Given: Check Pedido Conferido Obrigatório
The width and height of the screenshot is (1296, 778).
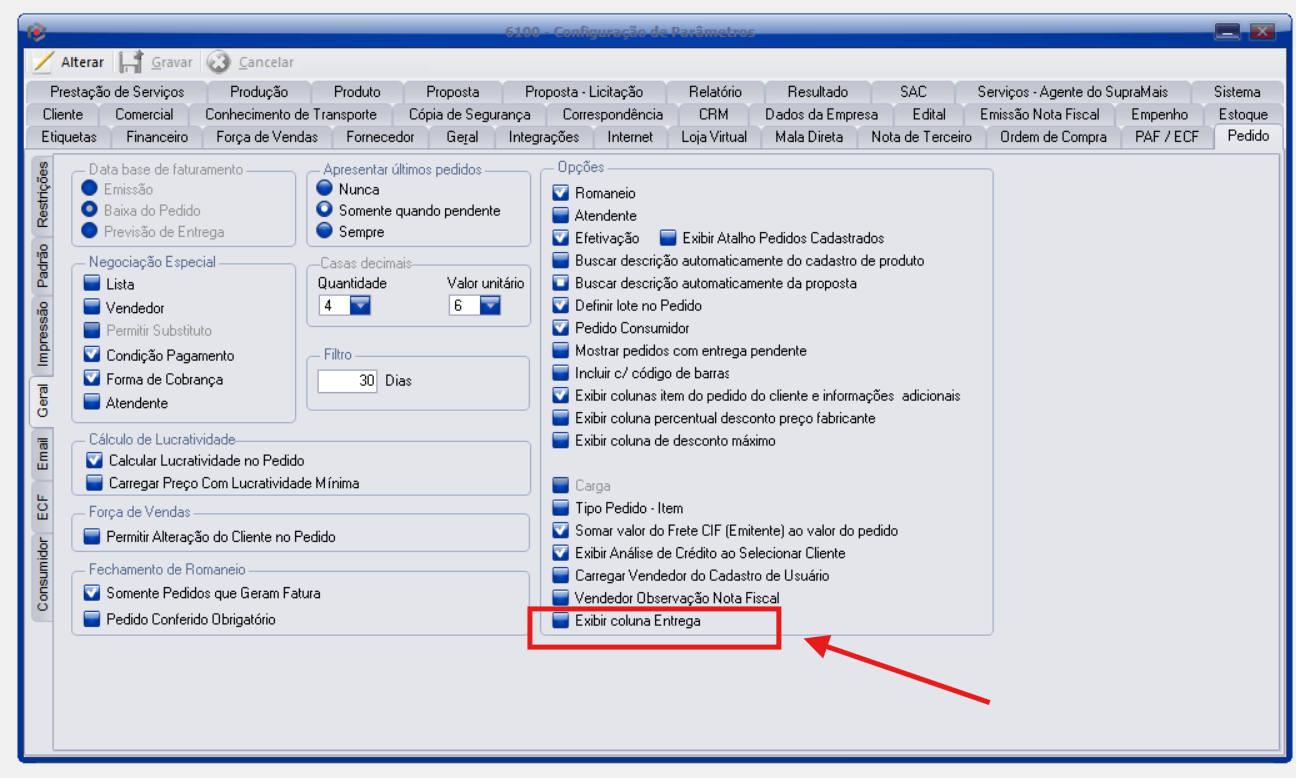Looking at the screenshot, I should tap(93, 619).
